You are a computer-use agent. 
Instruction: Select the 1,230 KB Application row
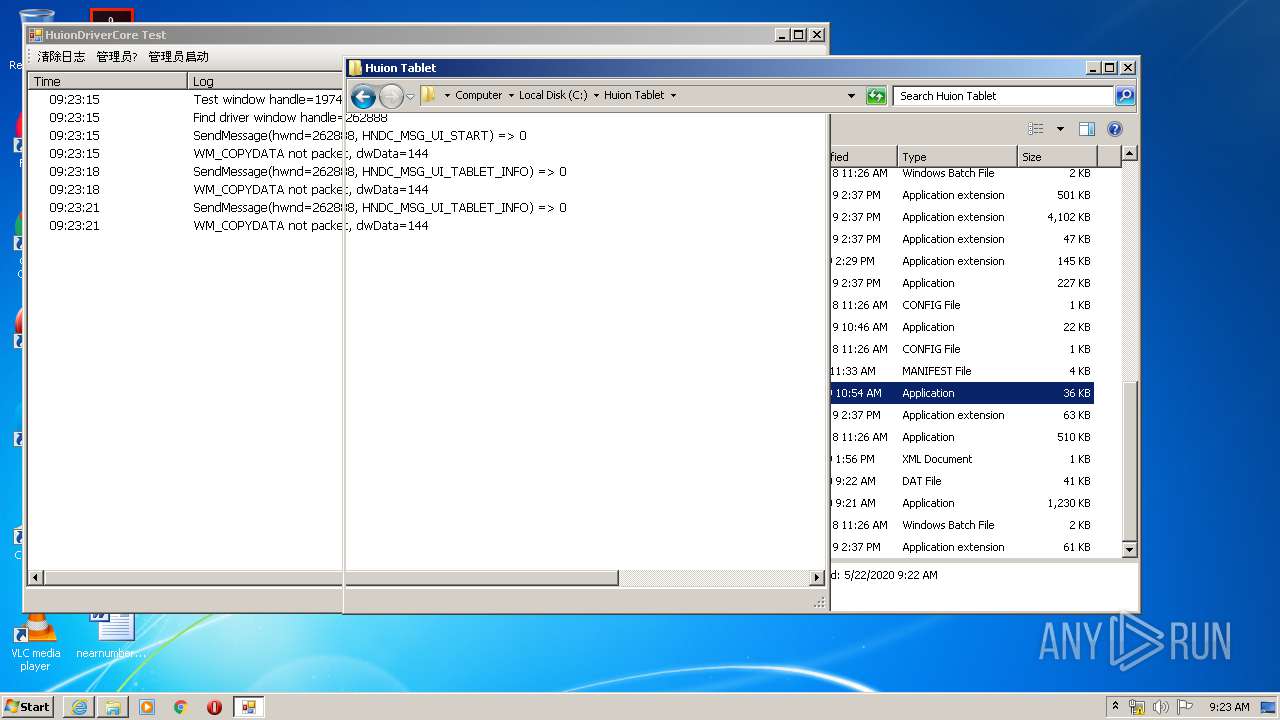point(961,503)
